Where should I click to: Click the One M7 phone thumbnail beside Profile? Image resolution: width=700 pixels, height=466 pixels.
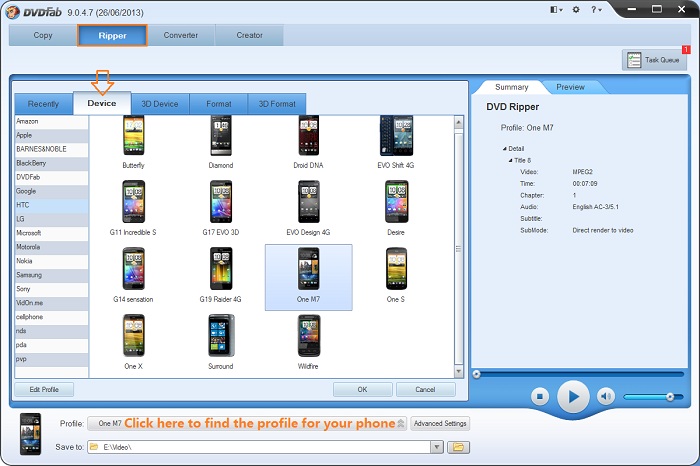tap(30, 434)
